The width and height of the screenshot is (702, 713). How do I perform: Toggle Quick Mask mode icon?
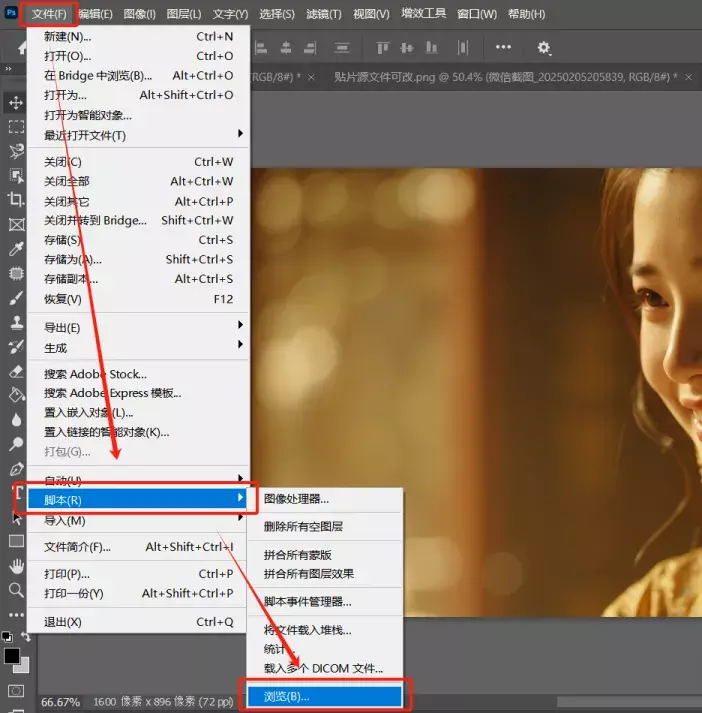[16, 691]
